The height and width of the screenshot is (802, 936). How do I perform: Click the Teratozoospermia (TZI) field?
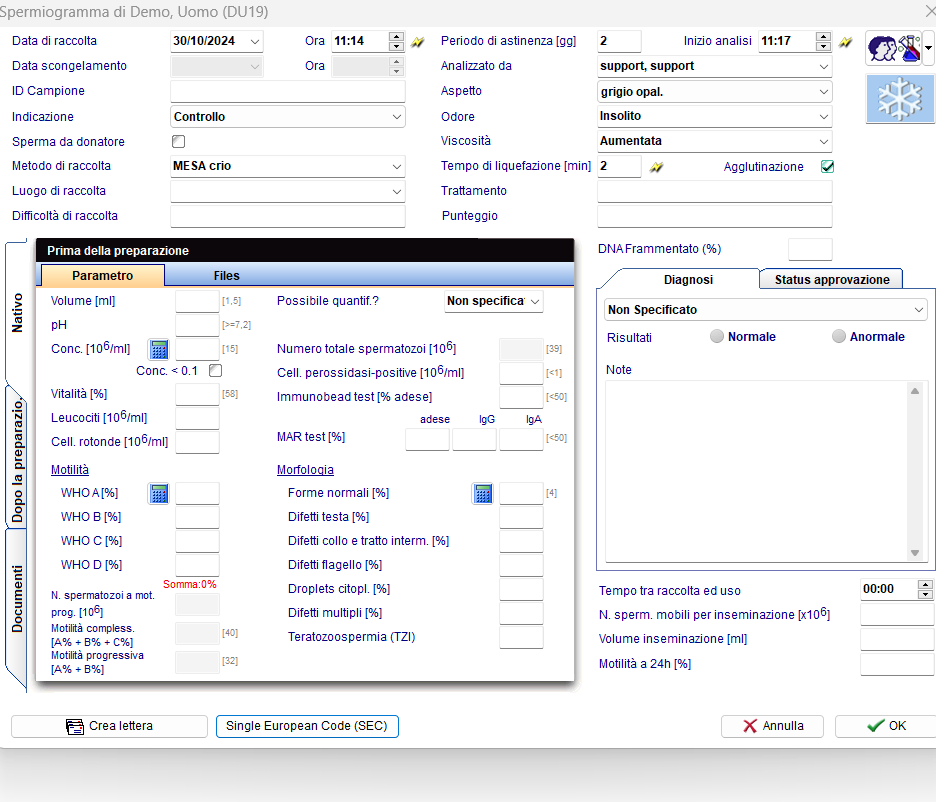521,637
